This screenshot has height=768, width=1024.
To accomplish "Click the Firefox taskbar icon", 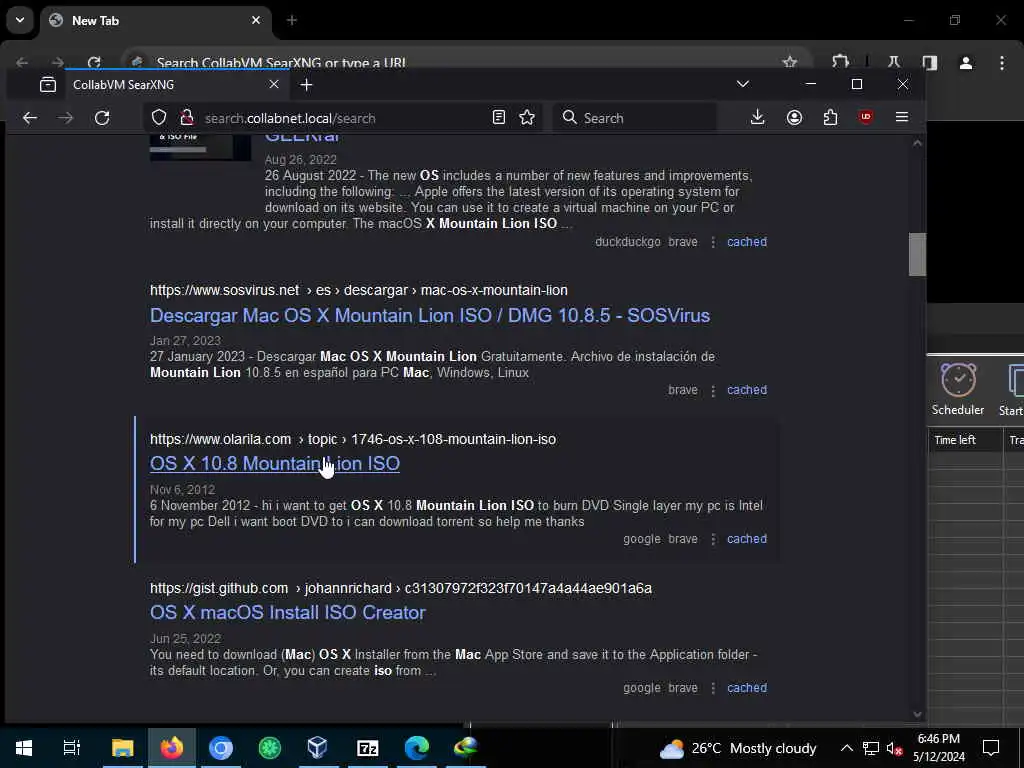I will click(x=172, y=748).
